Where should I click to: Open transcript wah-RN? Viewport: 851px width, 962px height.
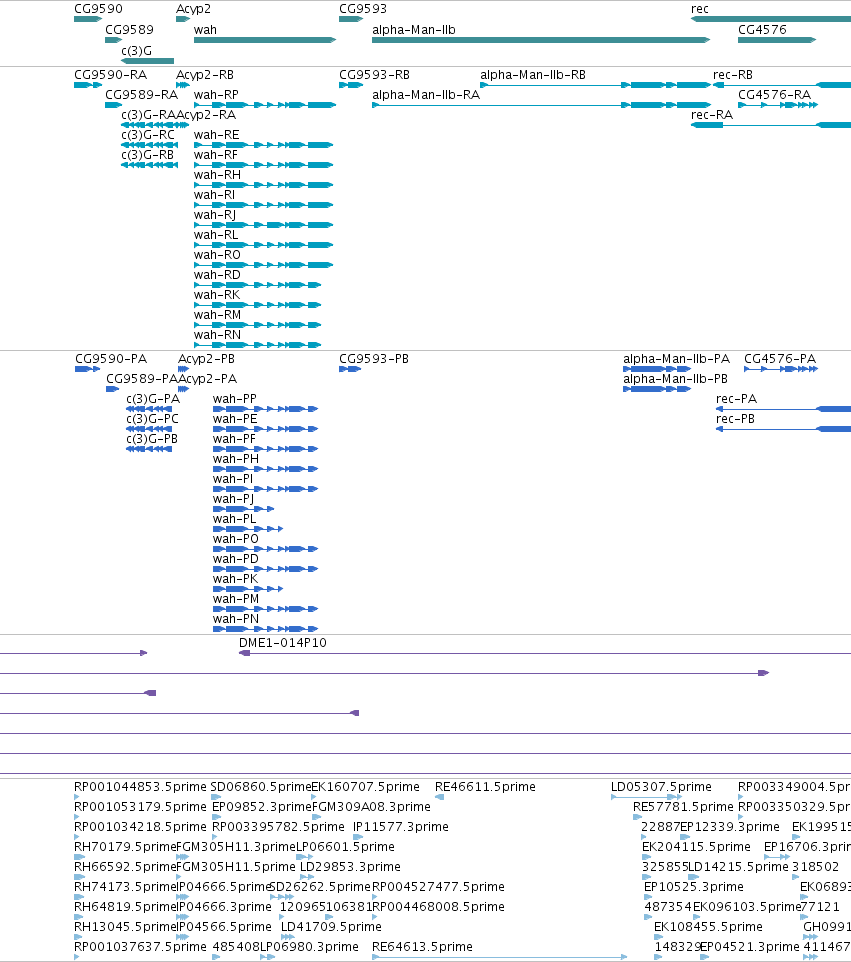point(218,335)
